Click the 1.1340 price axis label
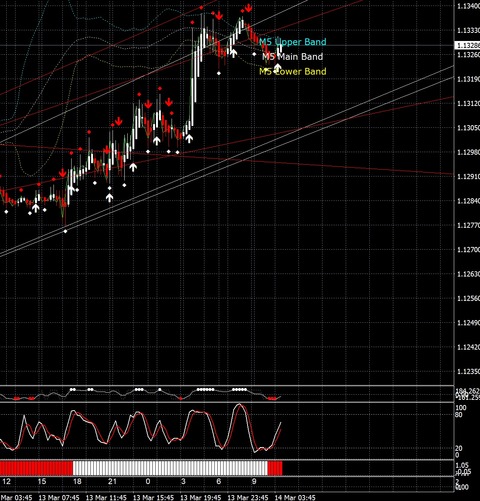The width and height of the screenshot is (480, 501). point(468,6)
